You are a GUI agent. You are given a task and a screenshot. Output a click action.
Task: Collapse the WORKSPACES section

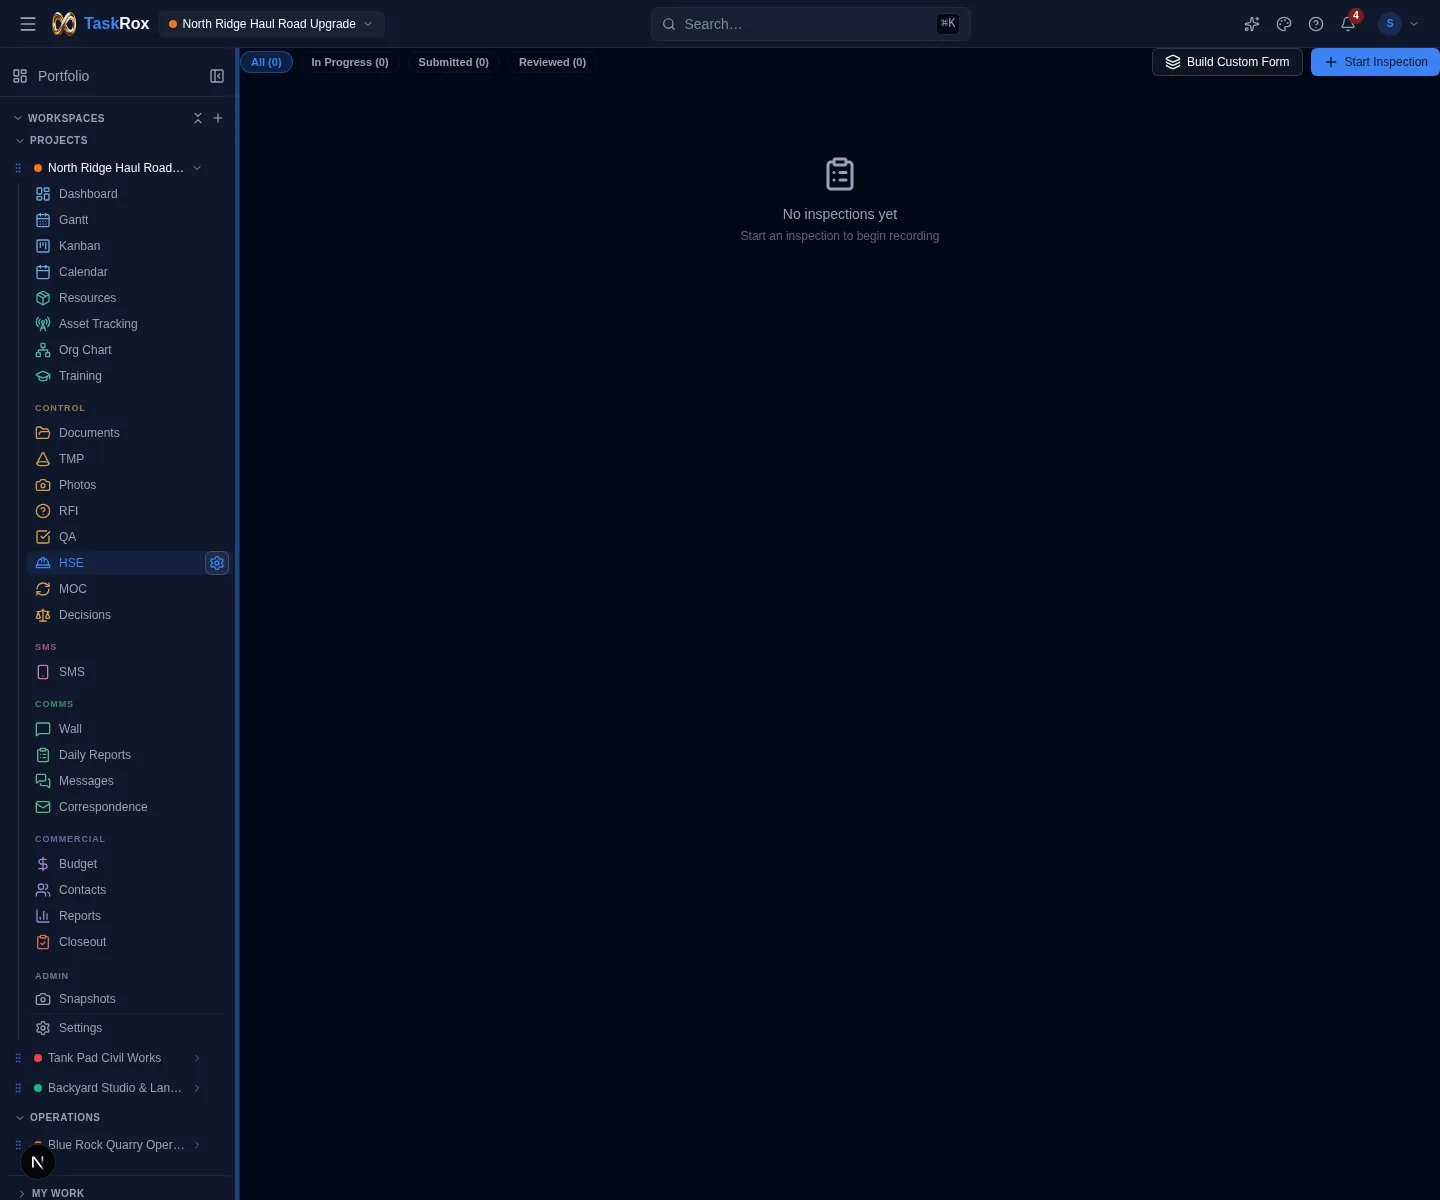click(18, 118)
